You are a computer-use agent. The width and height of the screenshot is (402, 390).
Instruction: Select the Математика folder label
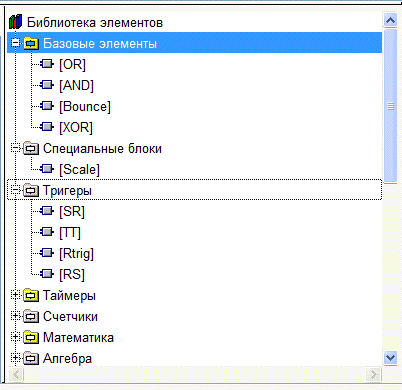pos(78,338)
